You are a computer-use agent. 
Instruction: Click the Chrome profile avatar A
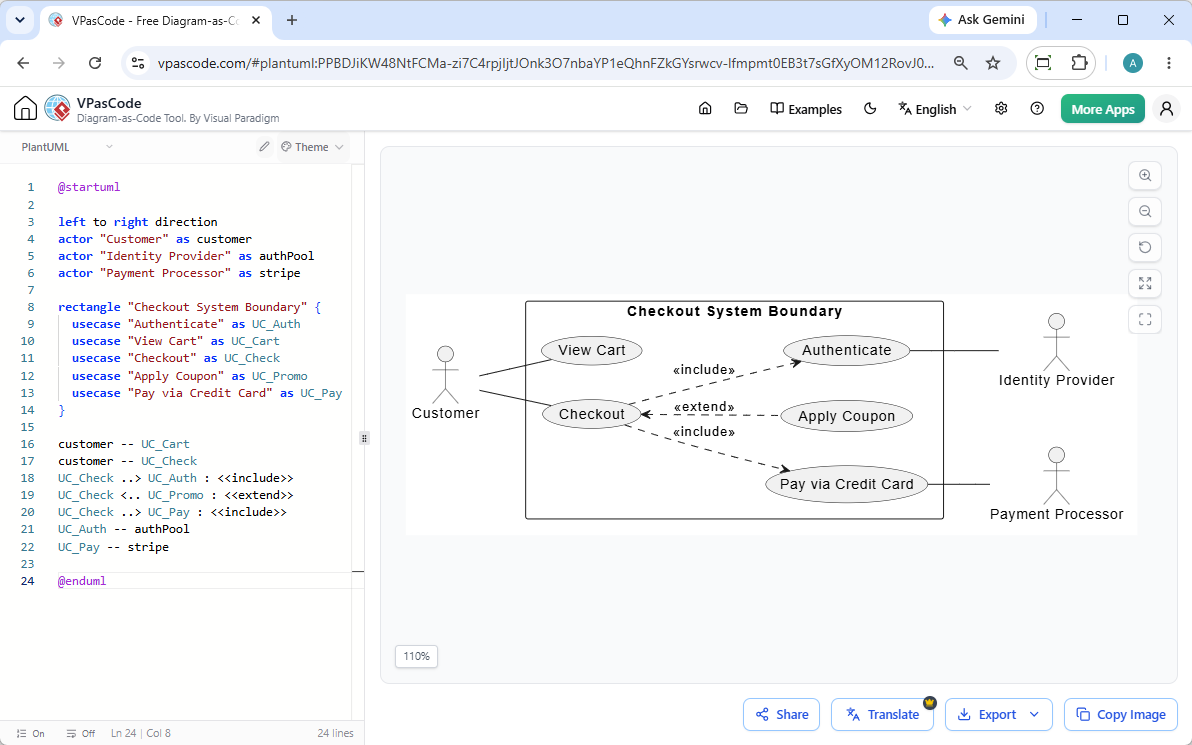pyautogui.click(x=1133, y=63)
